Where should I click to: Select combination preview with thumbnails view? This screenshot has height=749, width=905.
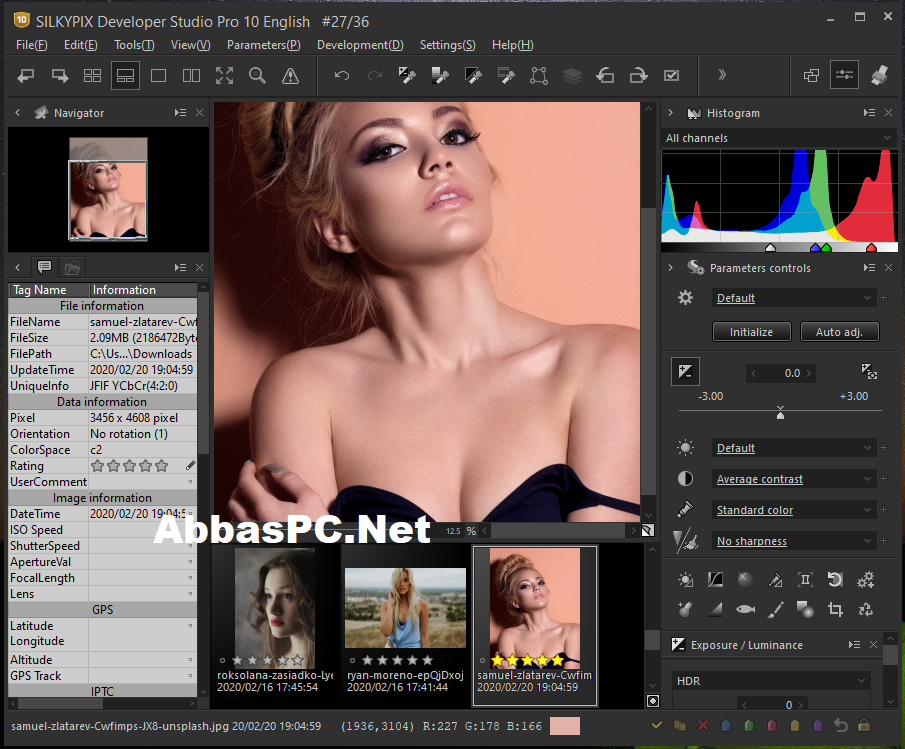[125, 76]
